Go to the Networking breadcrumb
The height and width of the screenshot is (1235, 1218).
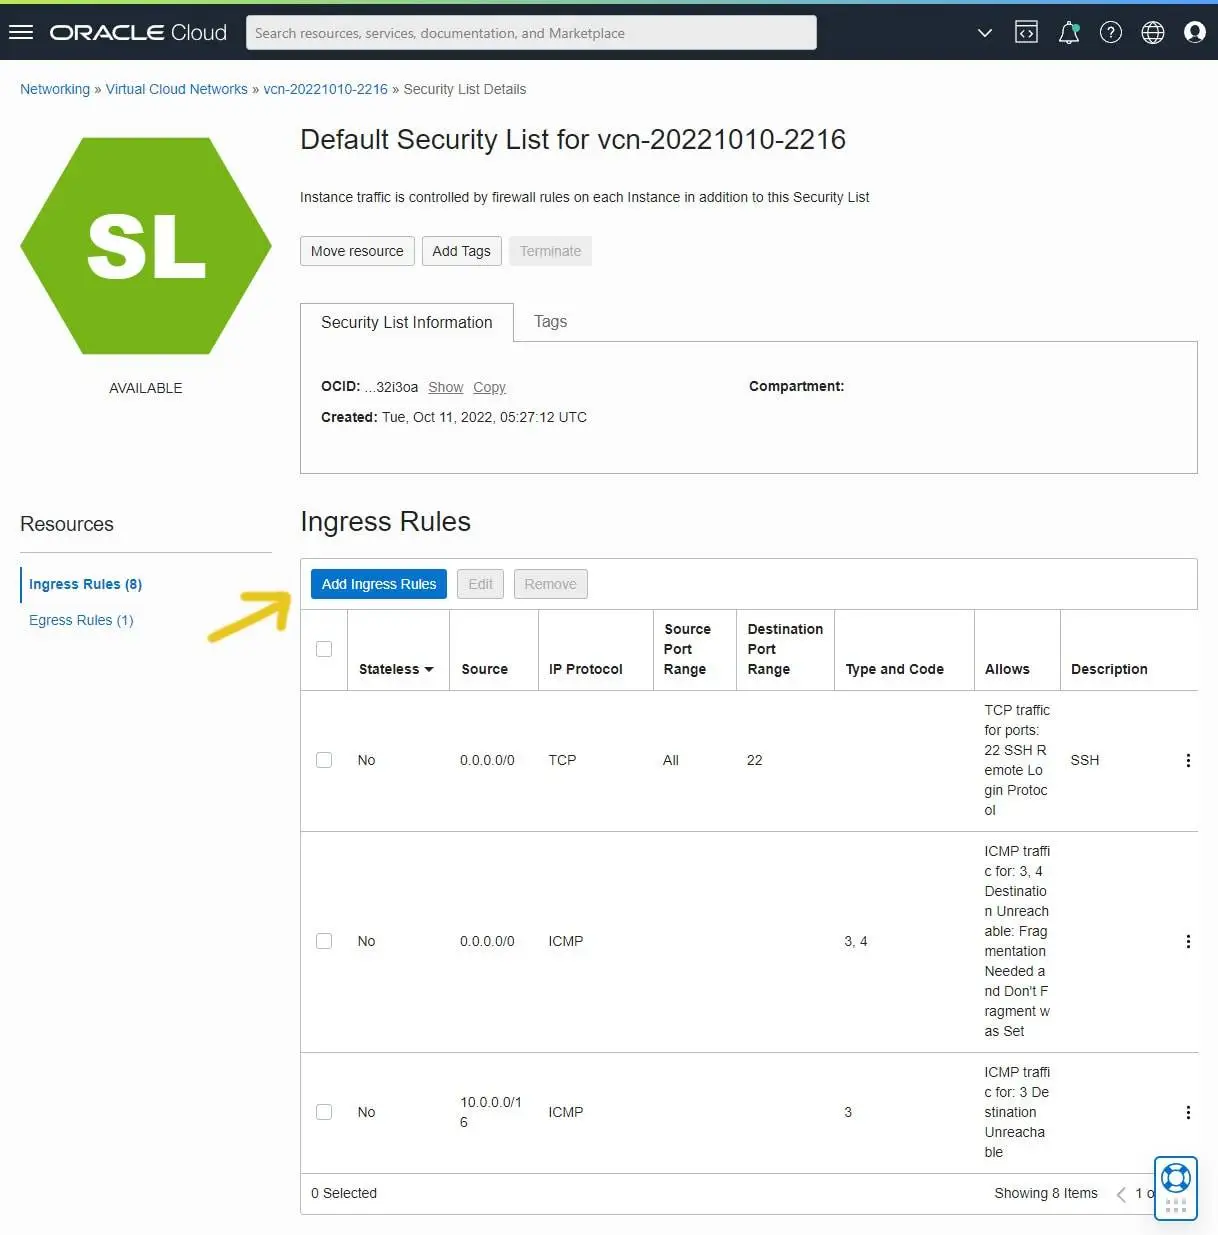coord(55,89)
